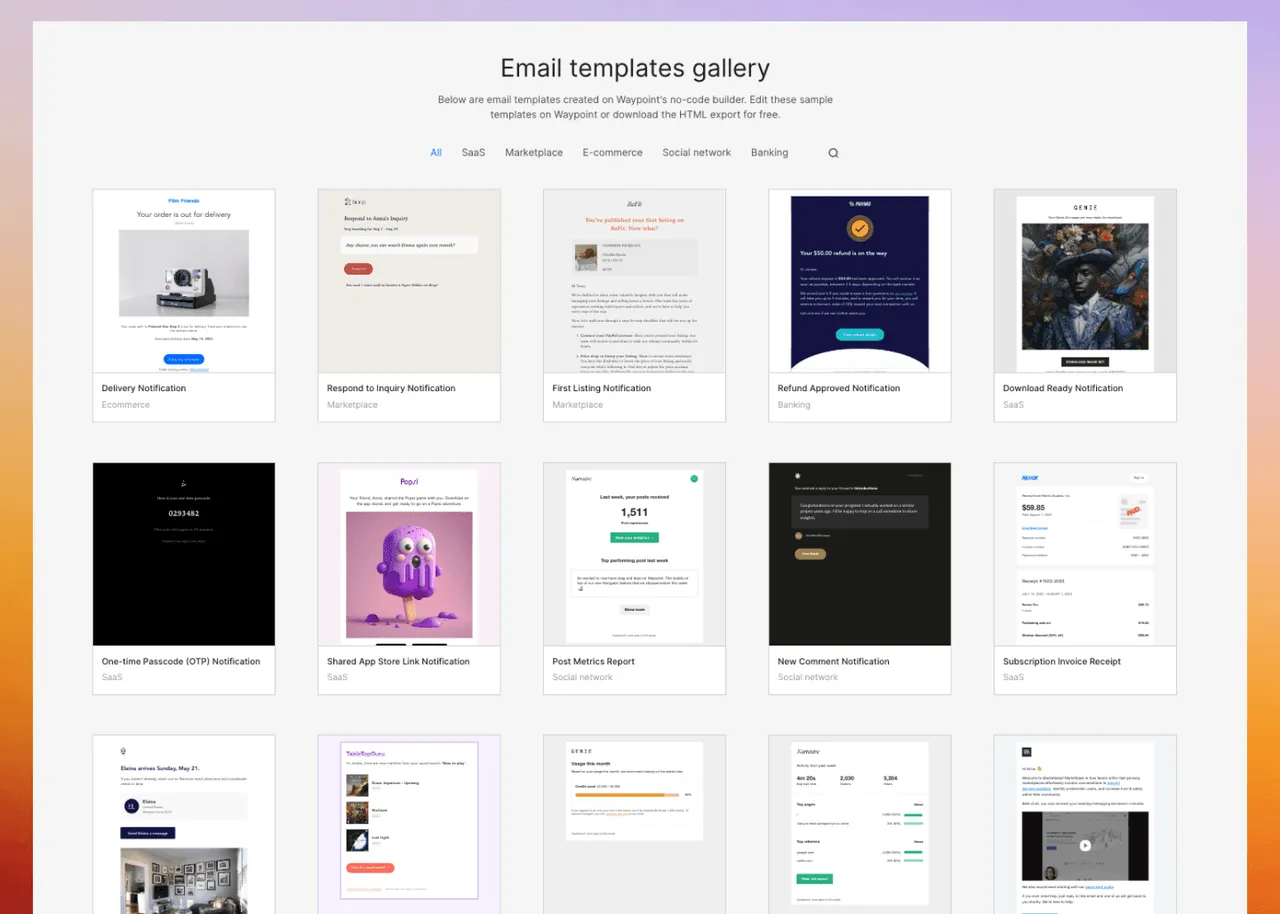Click the First Listing Notification title
The image size is (1280, 914).
point(602,388)
